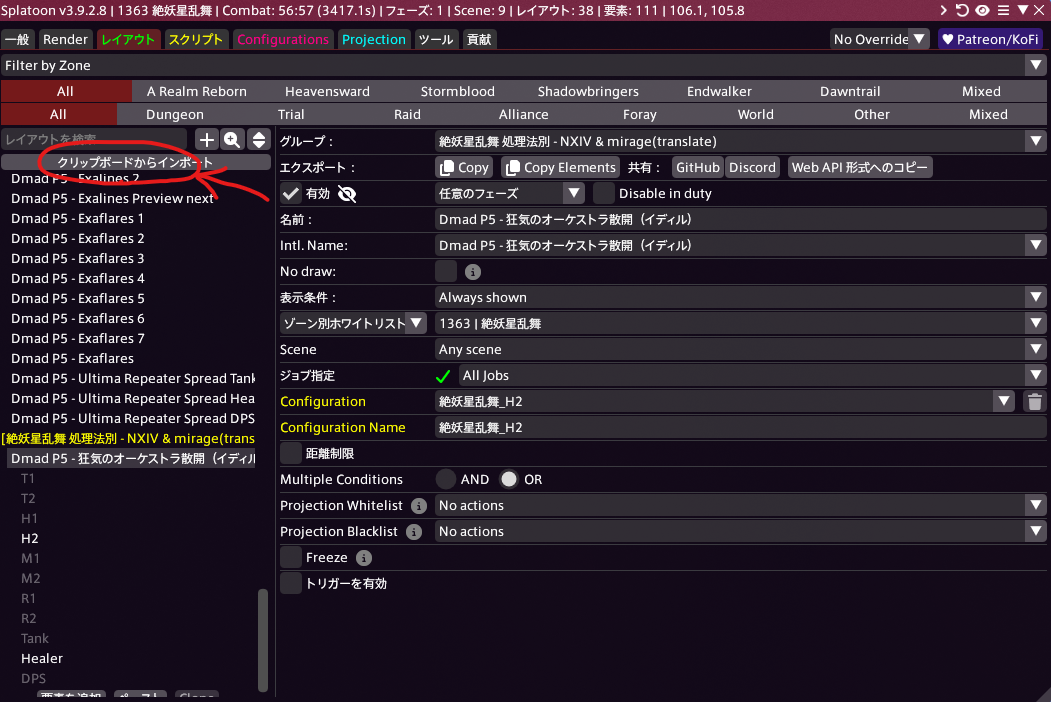This screenshot has width=1051, height=702.
Task: Click the Patreon/KoFi heart button
Action: [991, 40]
